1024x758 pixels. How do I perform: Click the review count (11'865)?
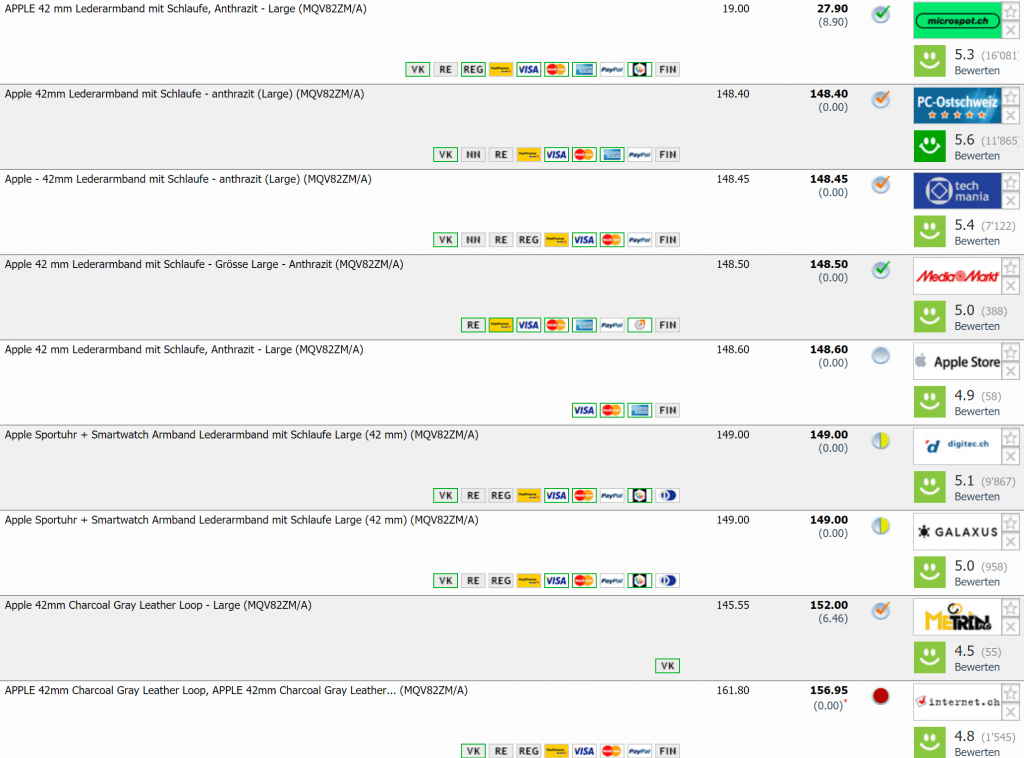999,140
